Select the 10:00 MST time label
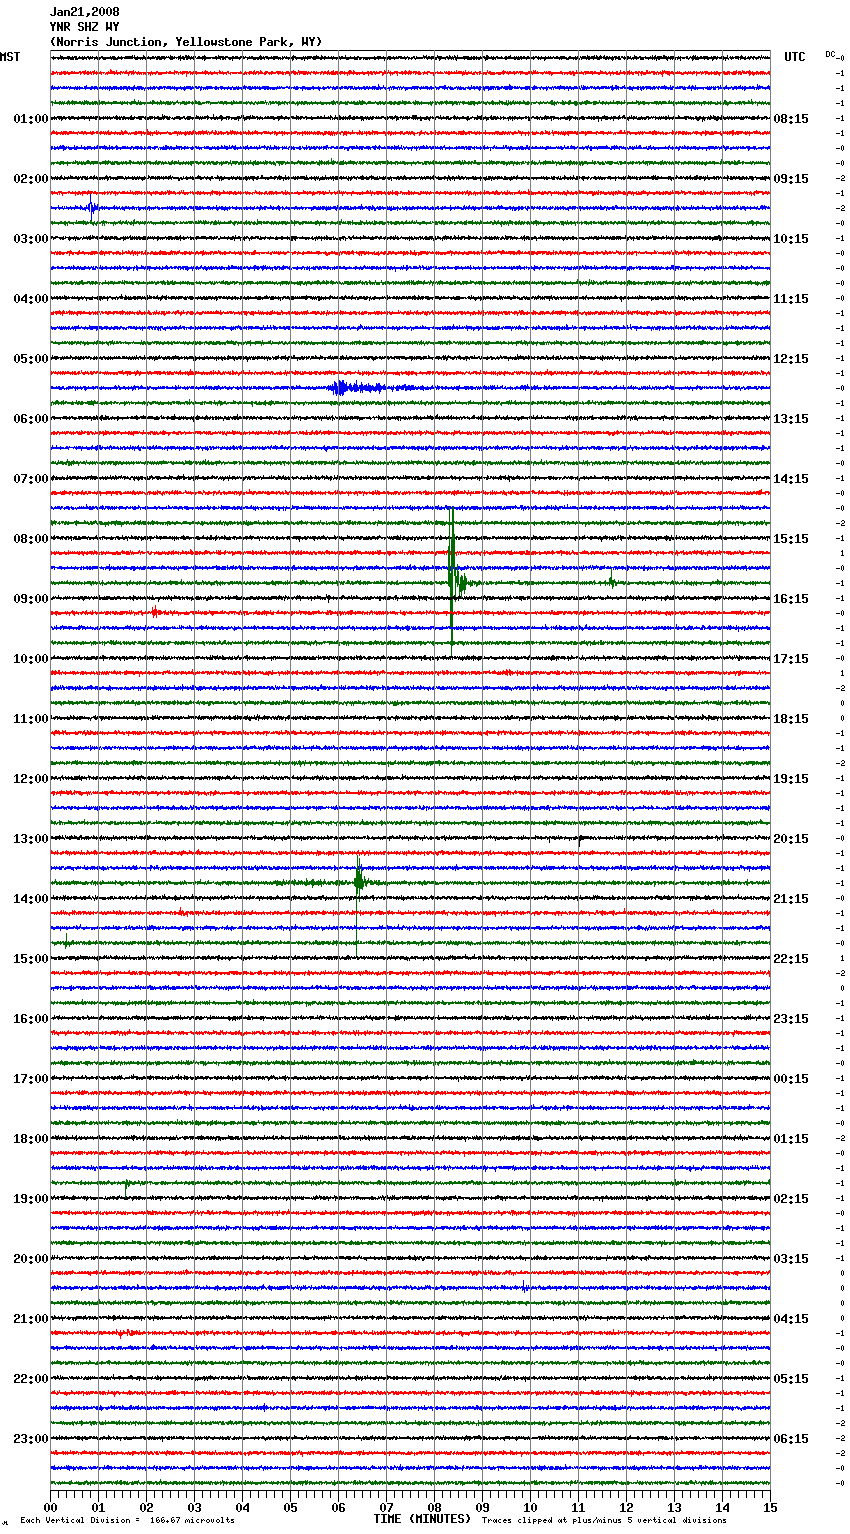This screenshot has height=1534, width=850. click(x=31, y=659)
